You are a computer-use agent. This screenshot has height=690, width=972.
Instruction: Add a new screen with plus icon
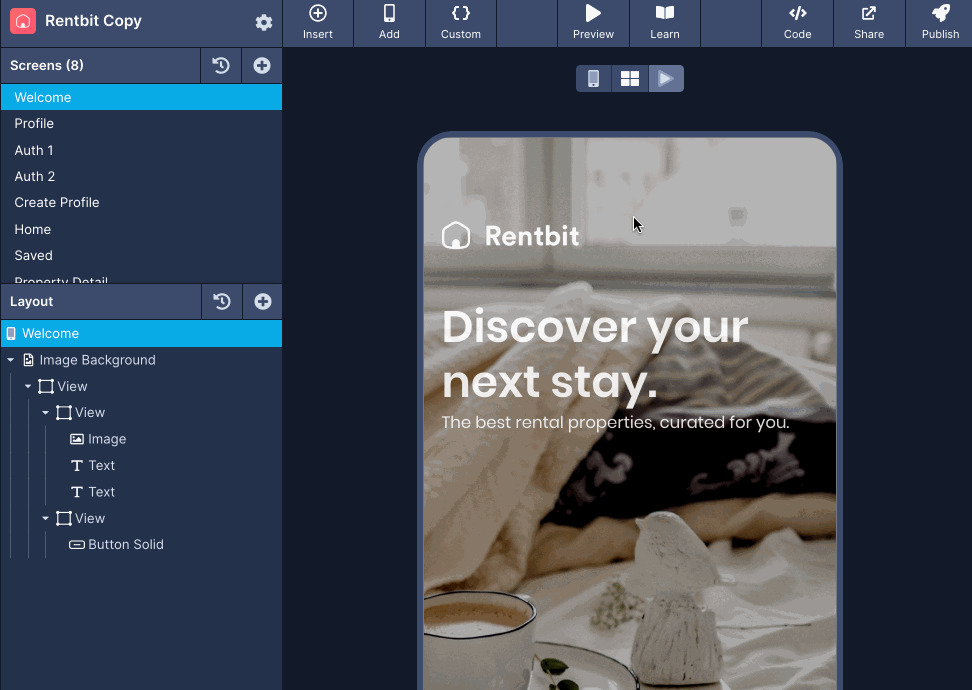262,66
